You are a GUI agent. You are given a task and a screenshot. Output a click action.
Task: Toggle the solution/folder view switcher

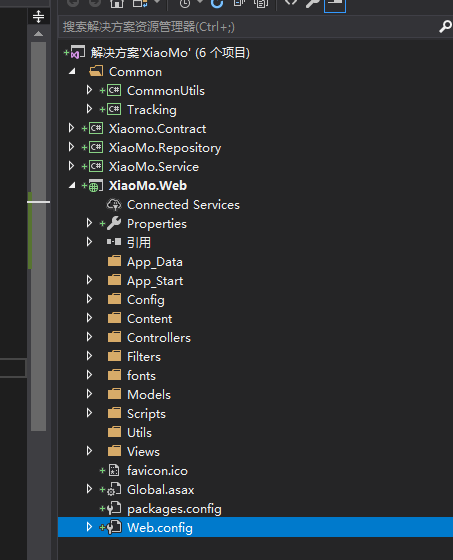140,4
